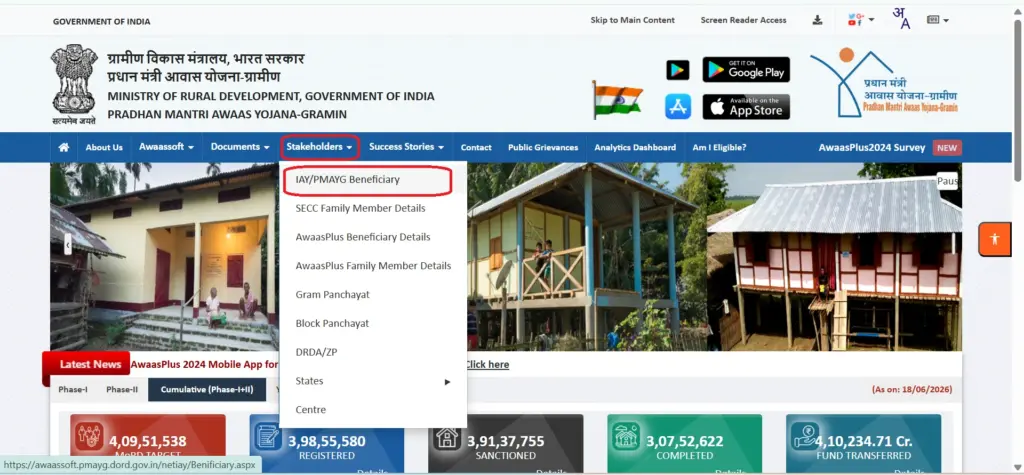Viewport: 1024px width, 475px height.
Task: Open the Analytics Dashboard
Action: [x=635, y=148]
